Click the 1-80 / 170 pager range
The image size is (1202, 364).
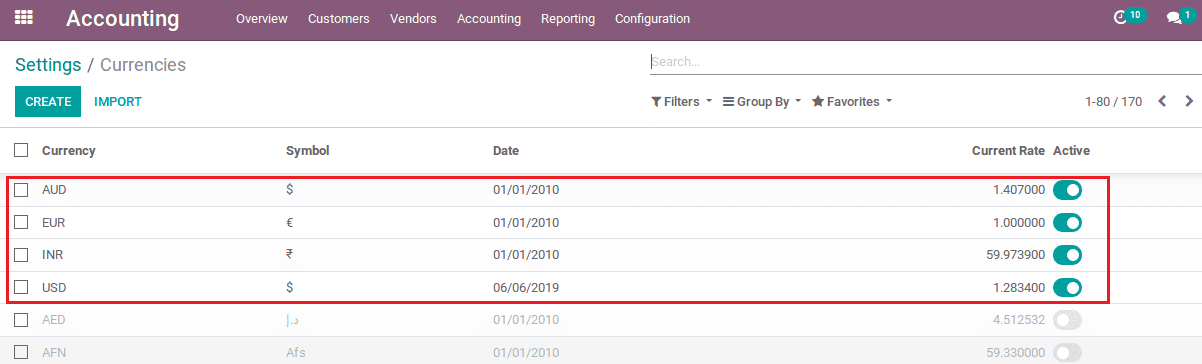click(x=1113, y=101)
